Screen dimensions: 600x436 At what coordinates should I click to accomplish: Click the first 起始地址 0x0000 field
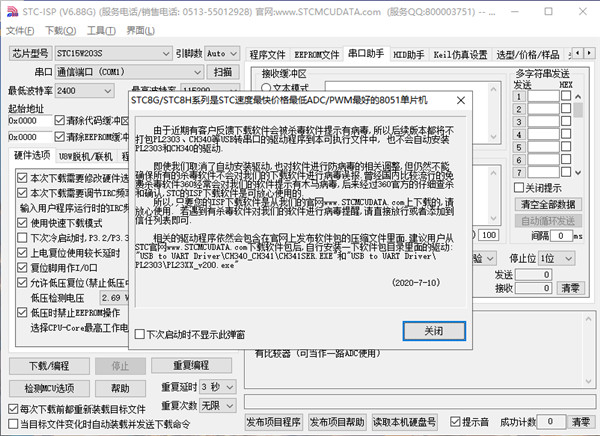click(x=30, y=121)
